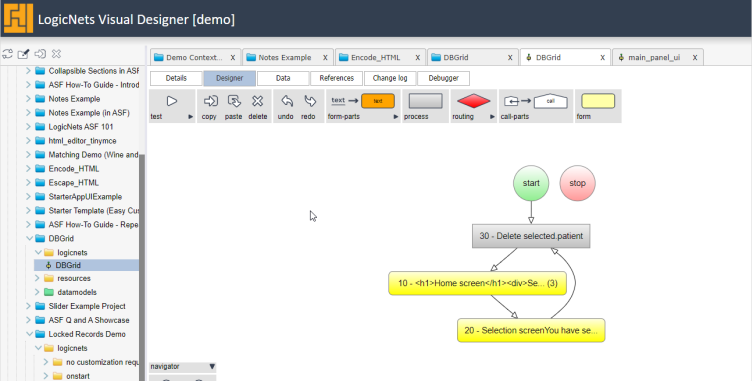Click the paste toolbar icon
Image resolution: width=752 pixels, height=381 pixels.
pyautogui.click(x=234, y=101)
